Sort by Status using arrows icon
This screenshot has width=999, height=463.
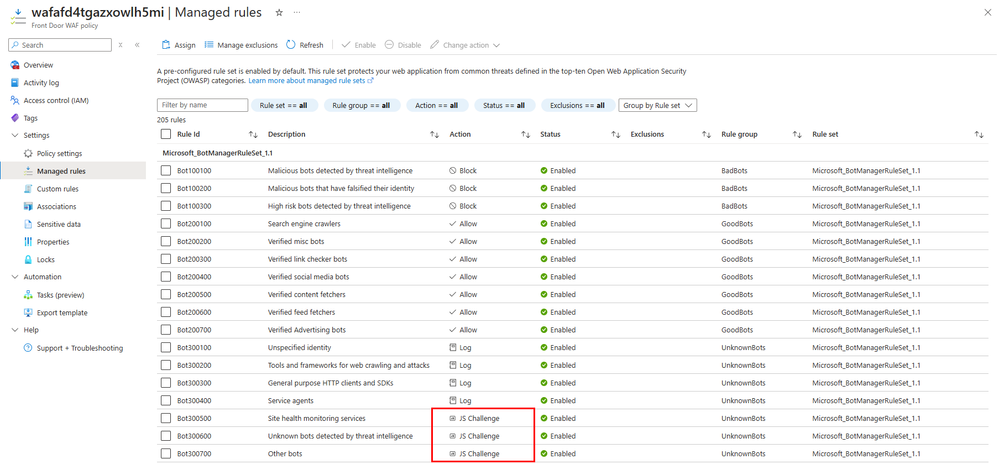616,134
